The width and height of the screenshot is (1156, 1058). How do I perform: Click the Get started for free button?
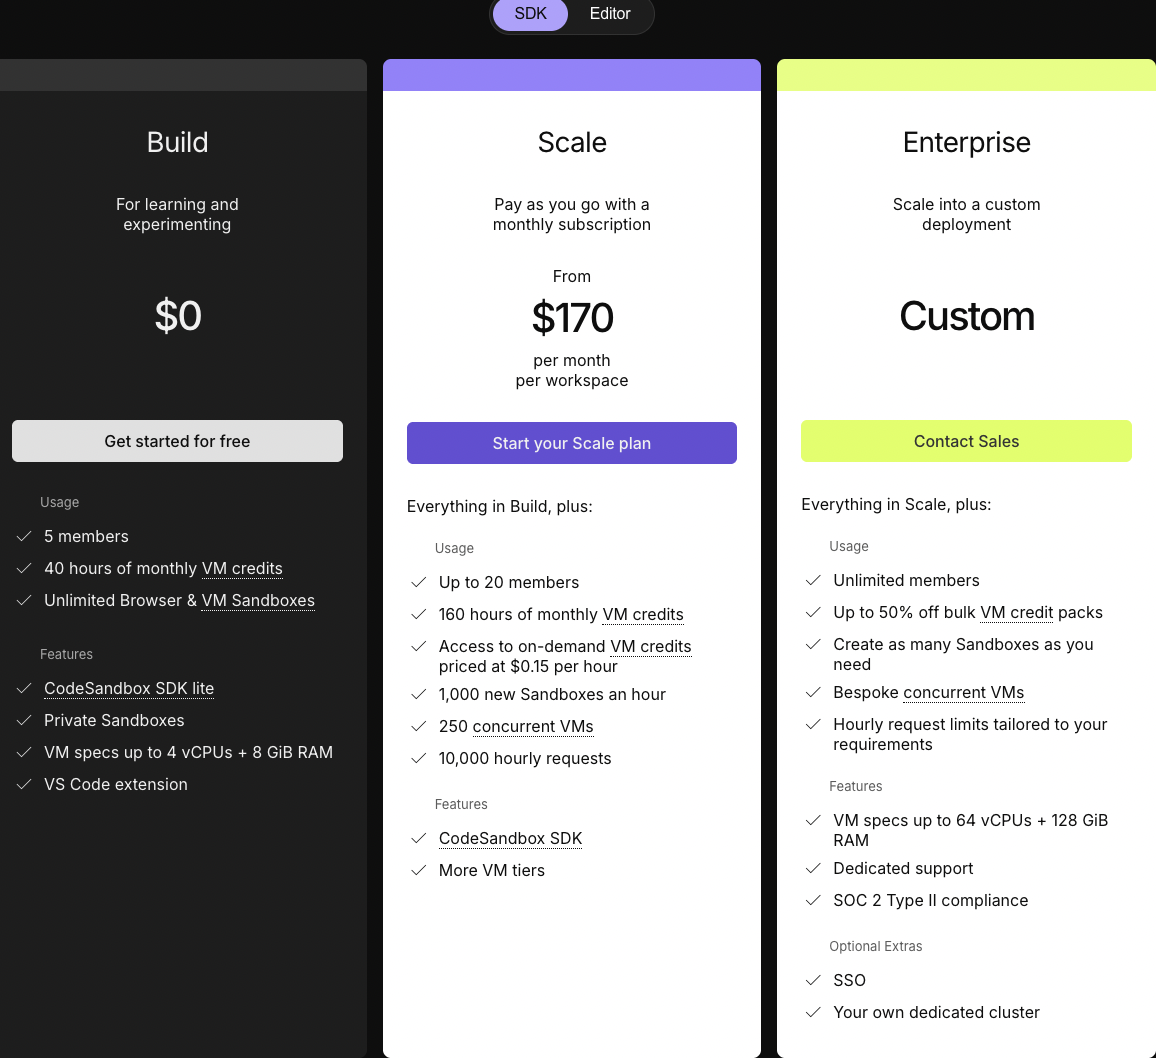[177, 441]
